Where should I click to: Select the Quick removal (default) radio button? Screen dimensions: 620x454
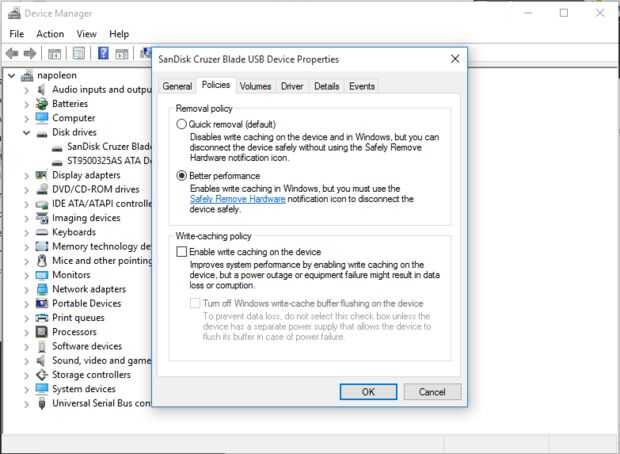coord(181,124)
